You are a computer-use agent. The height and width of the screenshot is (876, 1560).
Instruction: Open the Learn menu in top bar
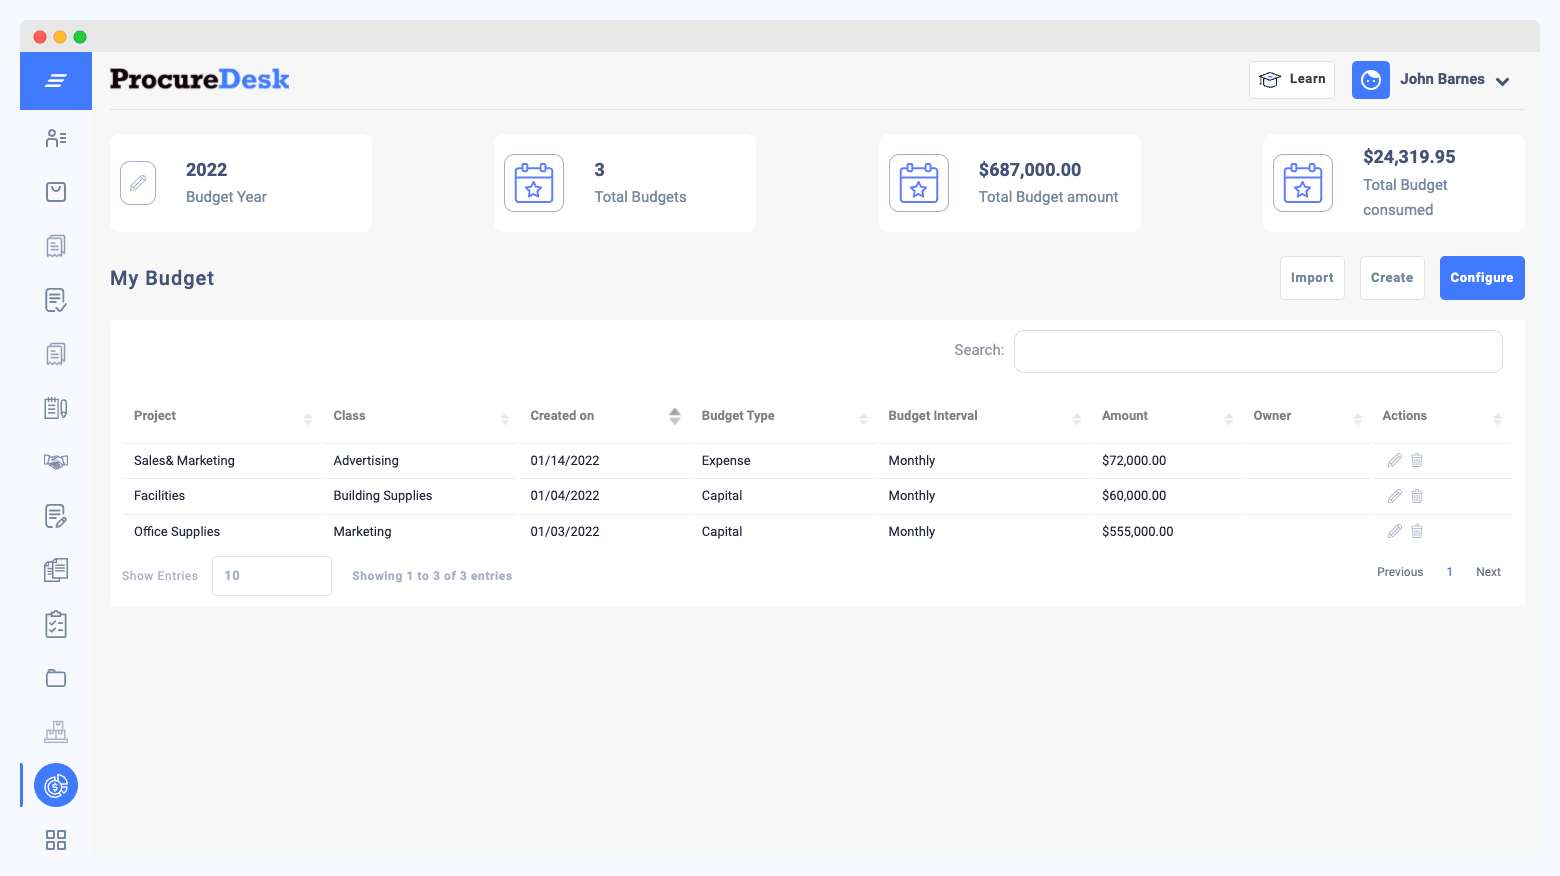click(1291, 79)
